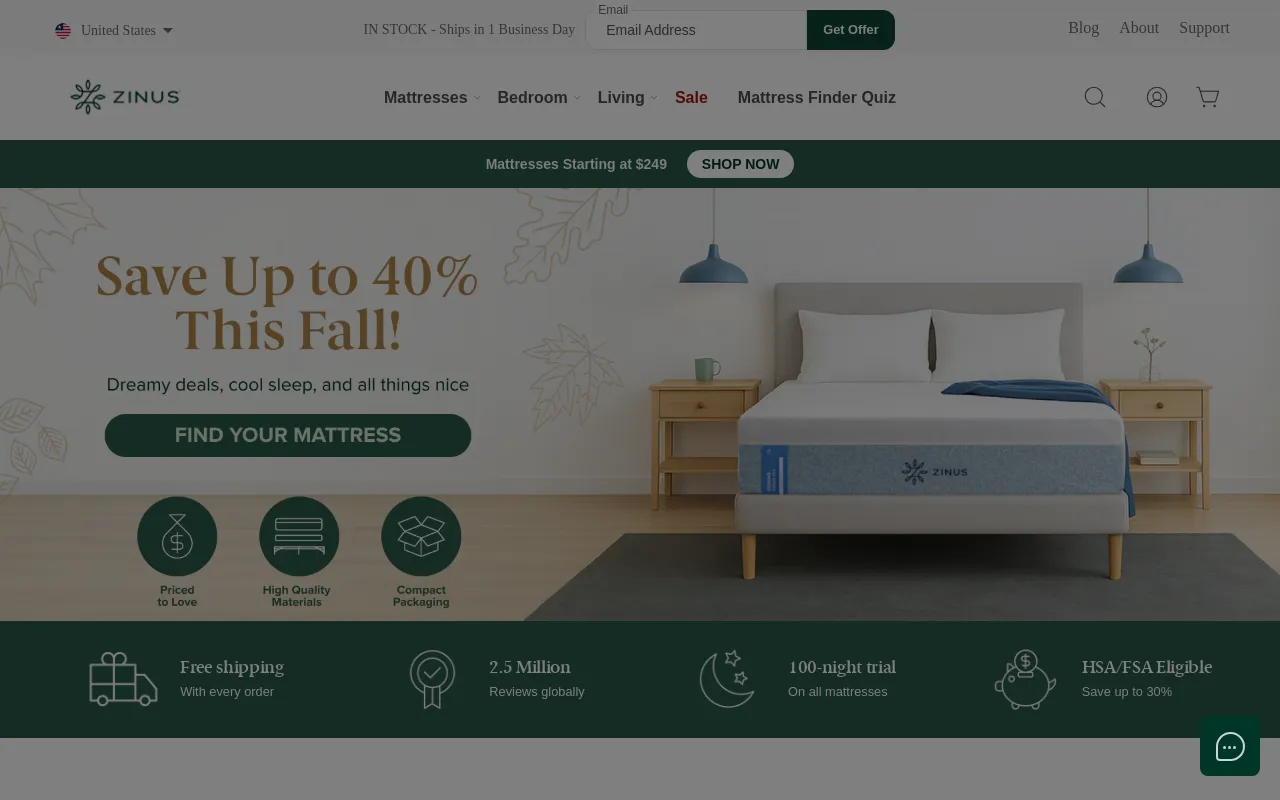Viewport: 1280px width, 800px height.
Task: Click the HSA/FSA piggy bank icon
Action: 1025,679
